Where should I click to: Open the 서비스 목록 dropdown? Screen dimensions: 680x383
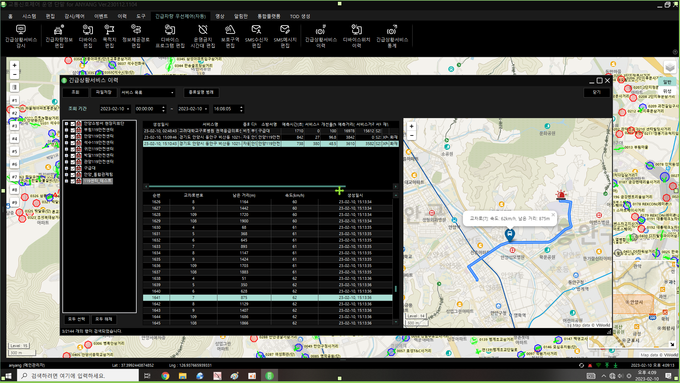point(148,92)
